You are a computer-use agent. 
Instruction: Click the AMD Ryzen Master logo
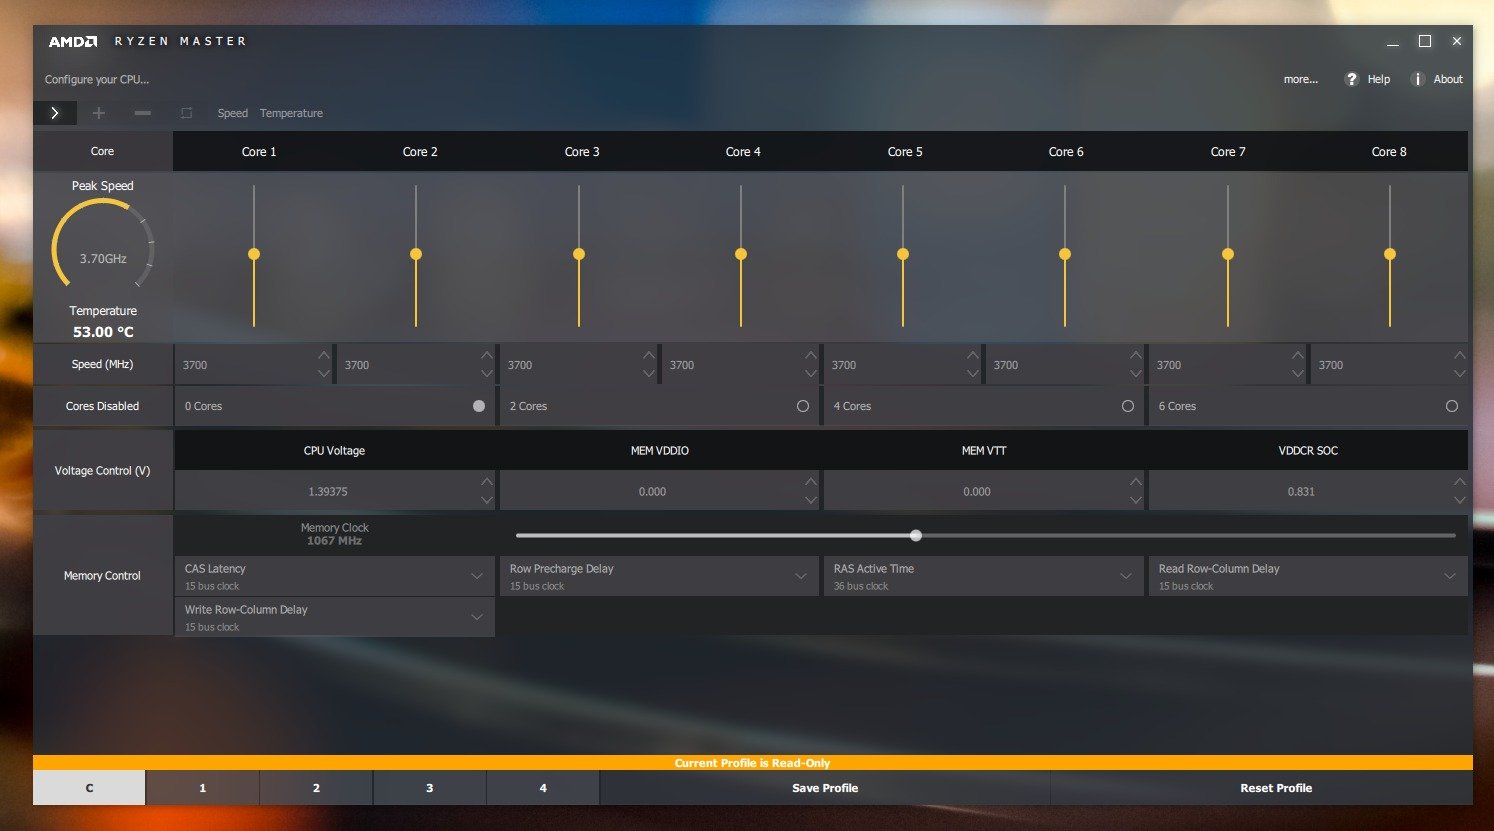[147, 42]
